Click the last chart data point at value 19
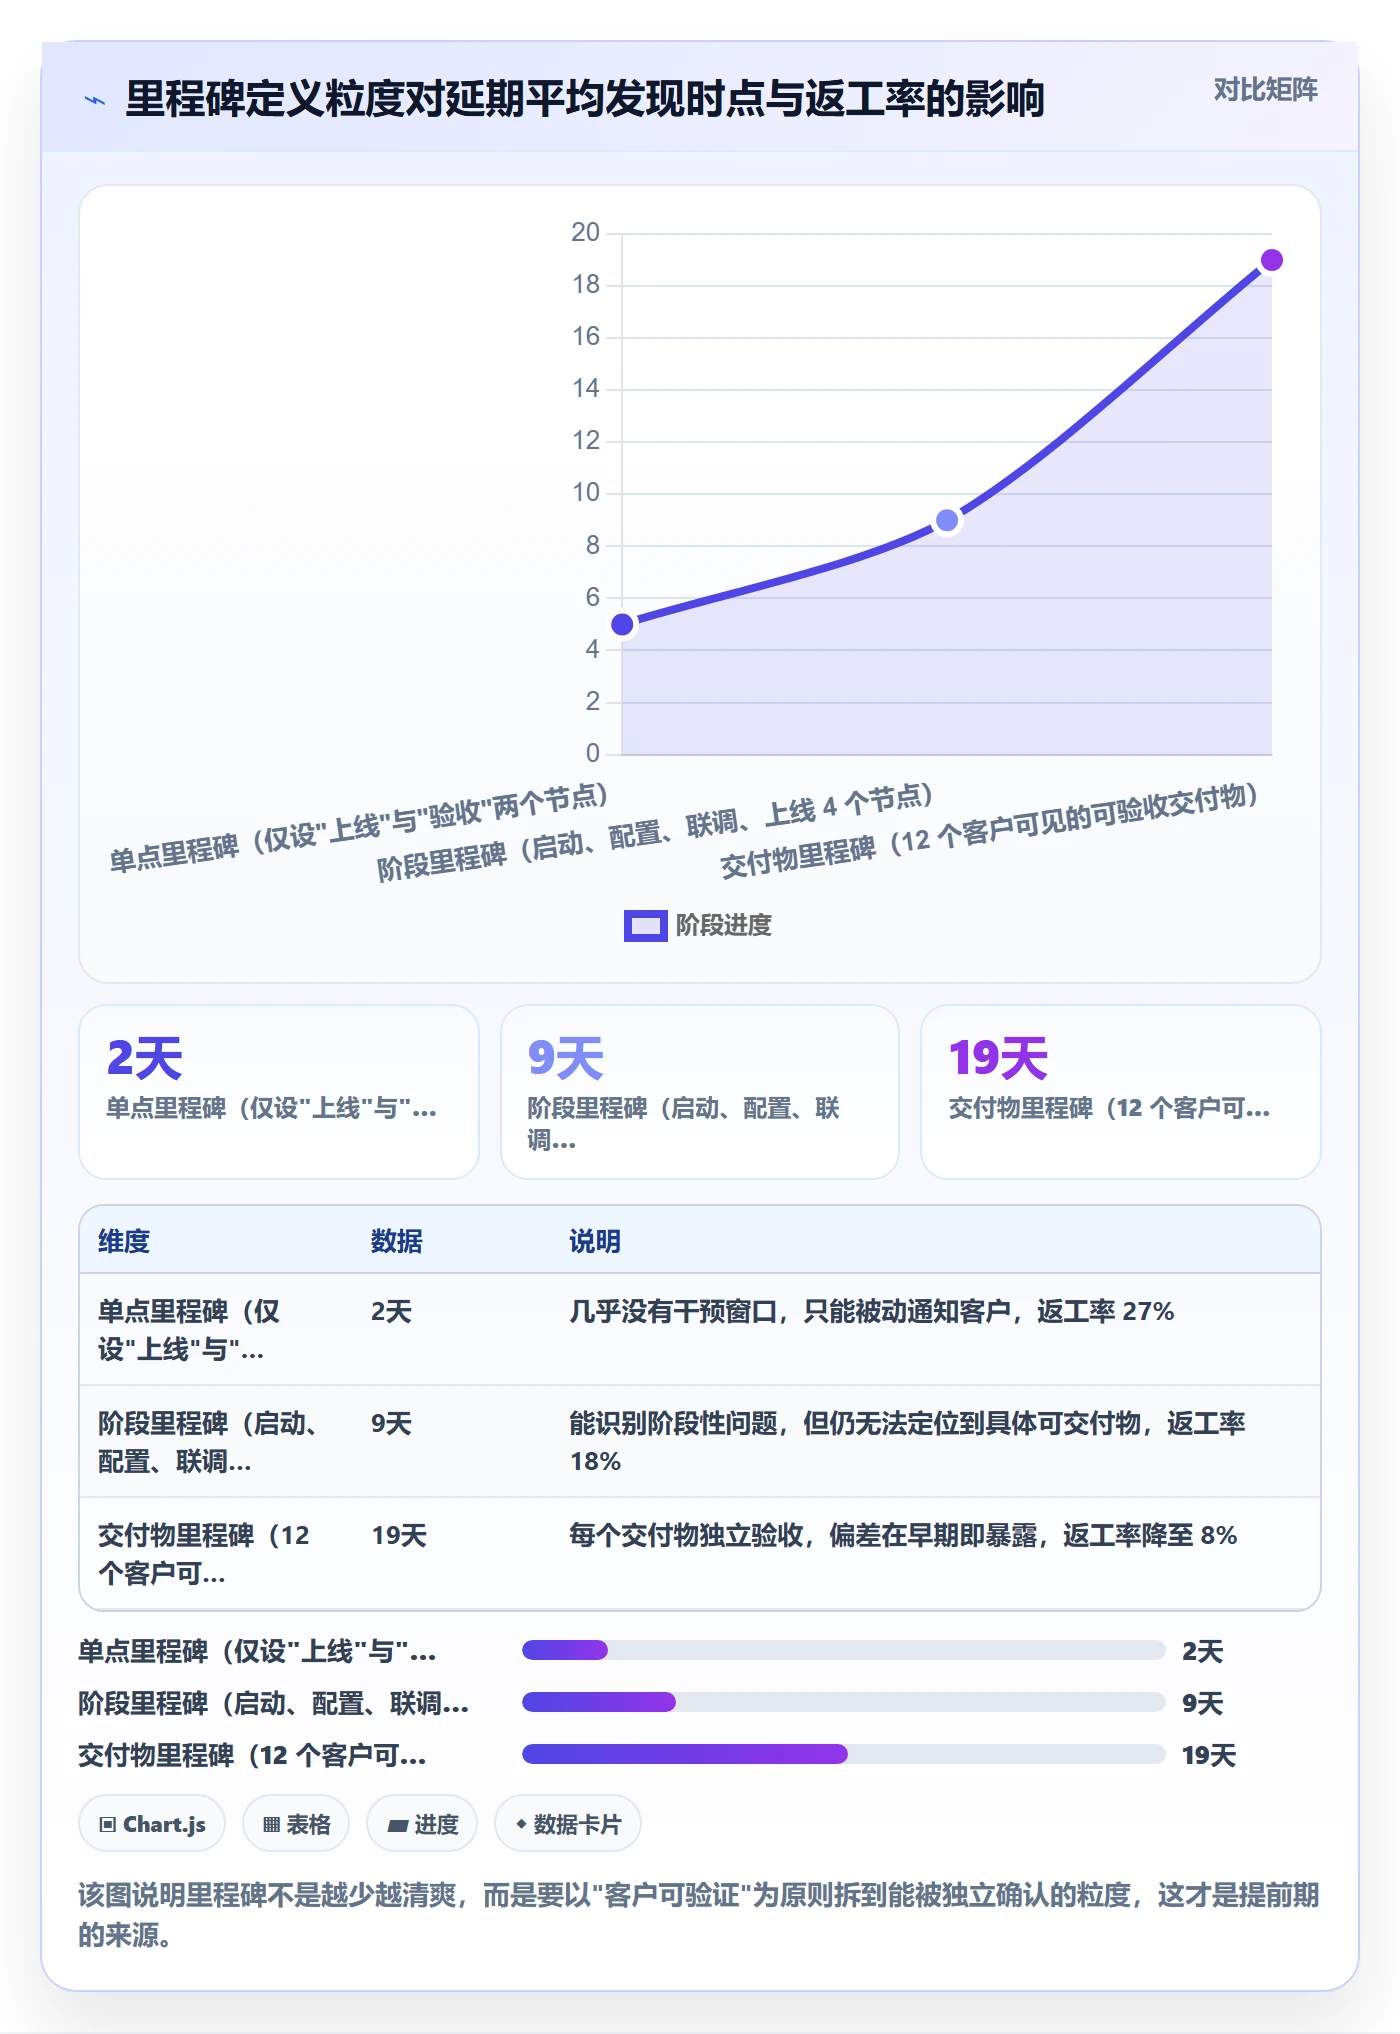The image size is (1400, 2034). 1271,260
